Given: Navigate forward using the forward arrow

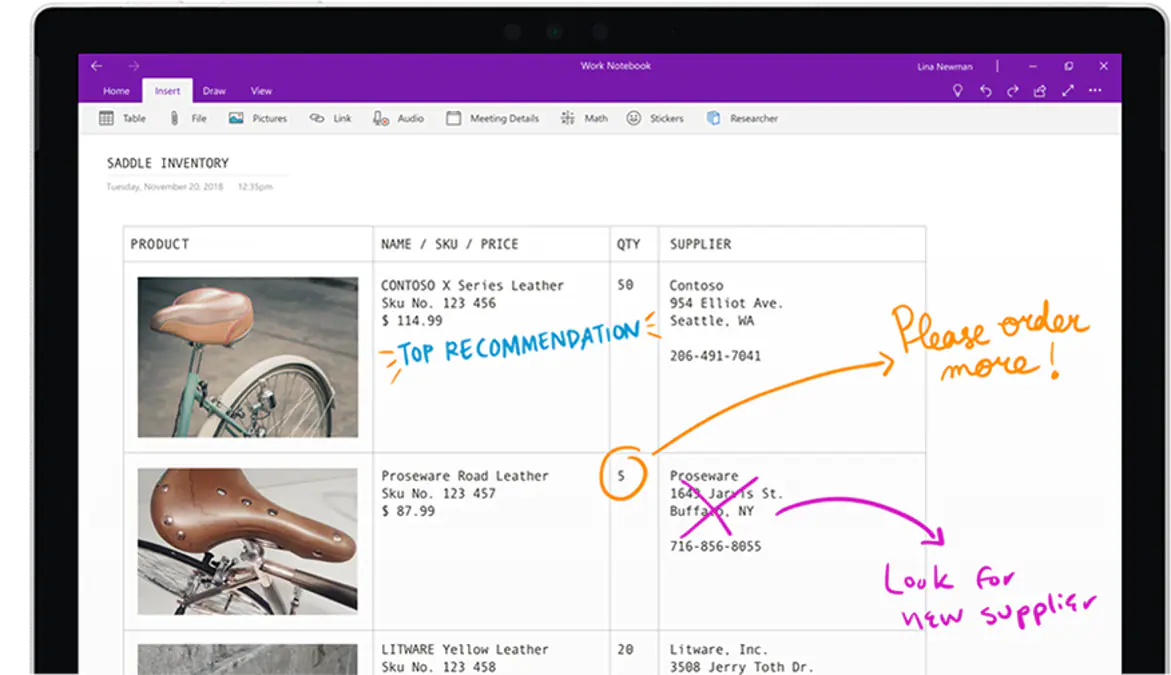Looking at the screenshot, I should click(133, 65).
